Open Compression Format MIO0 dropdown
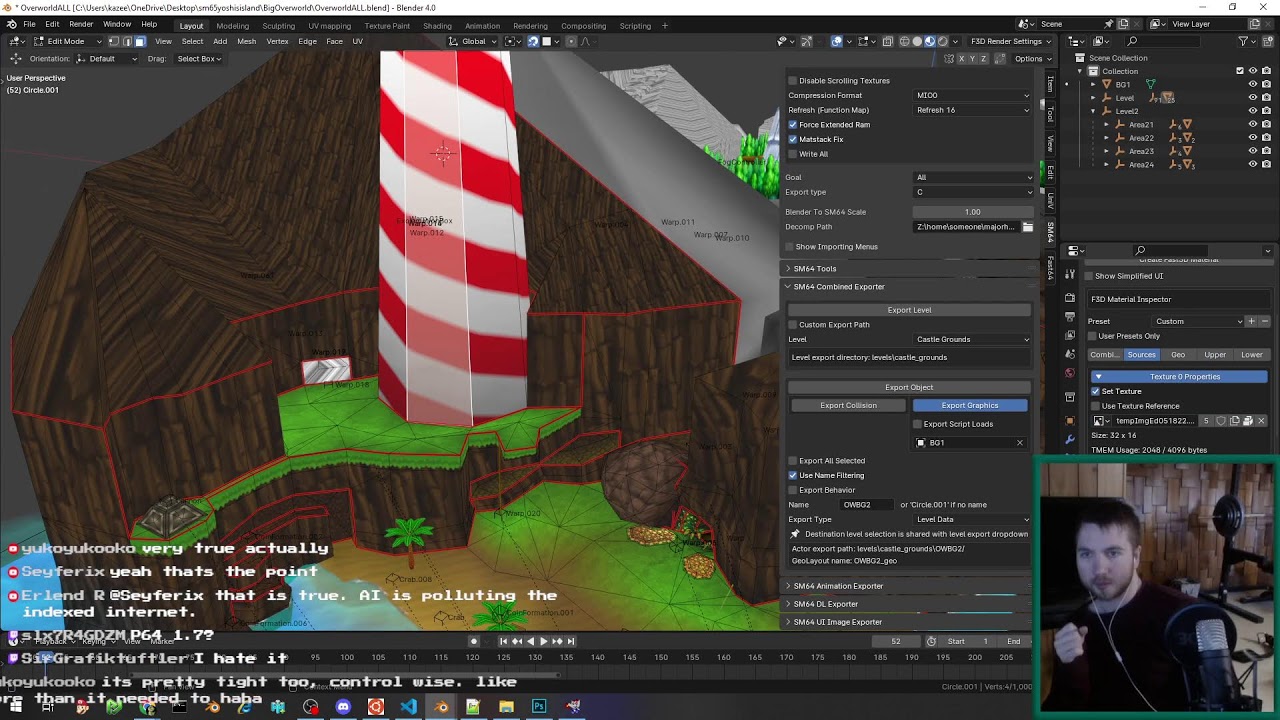This screenshot has width=1280, height=720. (972, 95)
